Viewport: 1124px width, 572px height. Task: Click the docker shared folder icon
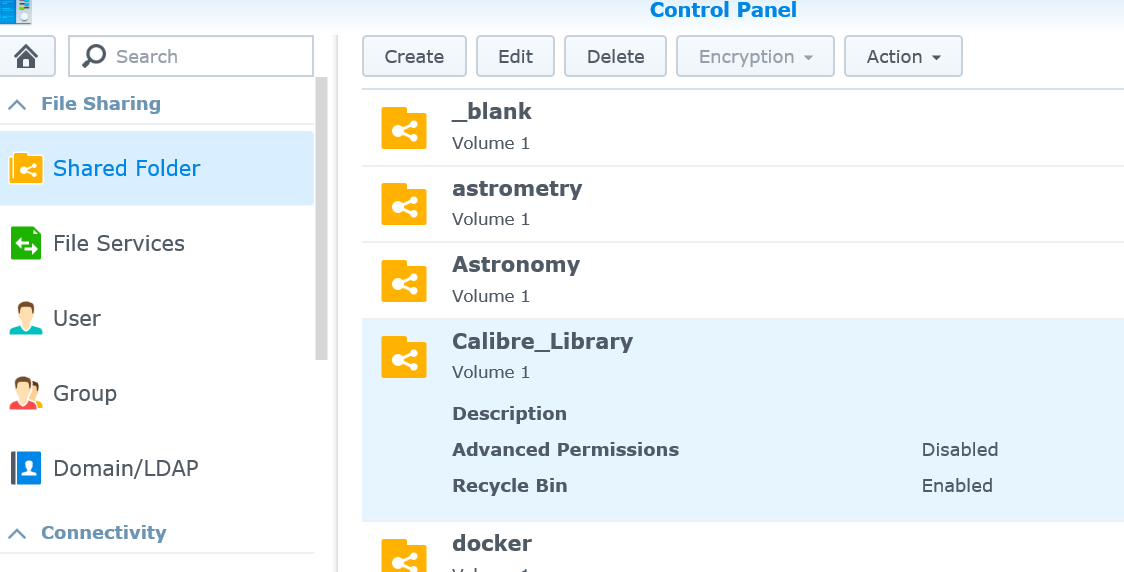404,558
